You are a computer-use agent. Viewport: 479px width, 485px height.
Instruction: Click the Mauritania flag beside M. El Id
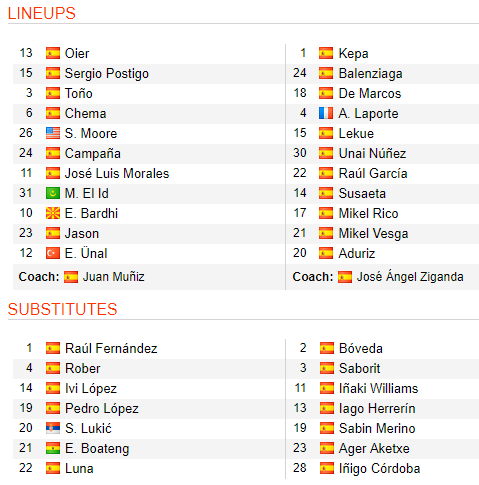(x=53, y=193)
